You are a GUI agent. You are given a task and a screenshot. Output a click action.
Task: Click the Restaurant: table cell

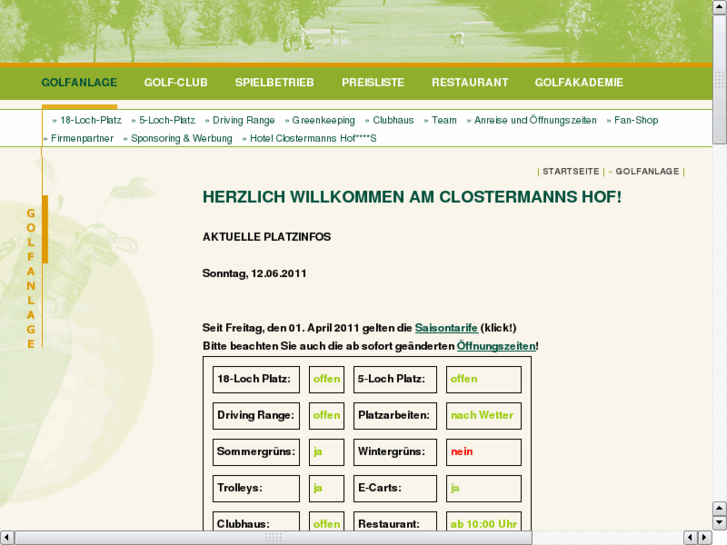(395, 521)
